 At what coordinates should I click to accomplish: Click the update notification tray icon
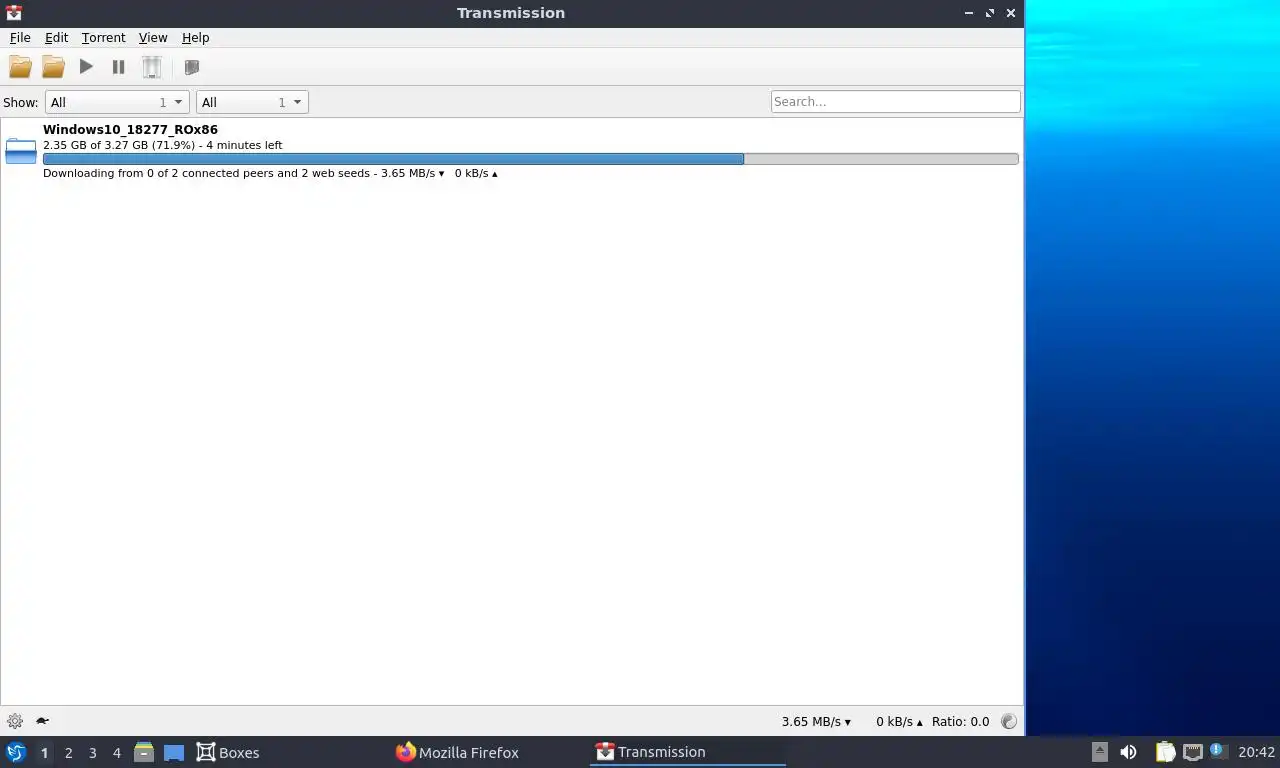tap(1217, 750)
